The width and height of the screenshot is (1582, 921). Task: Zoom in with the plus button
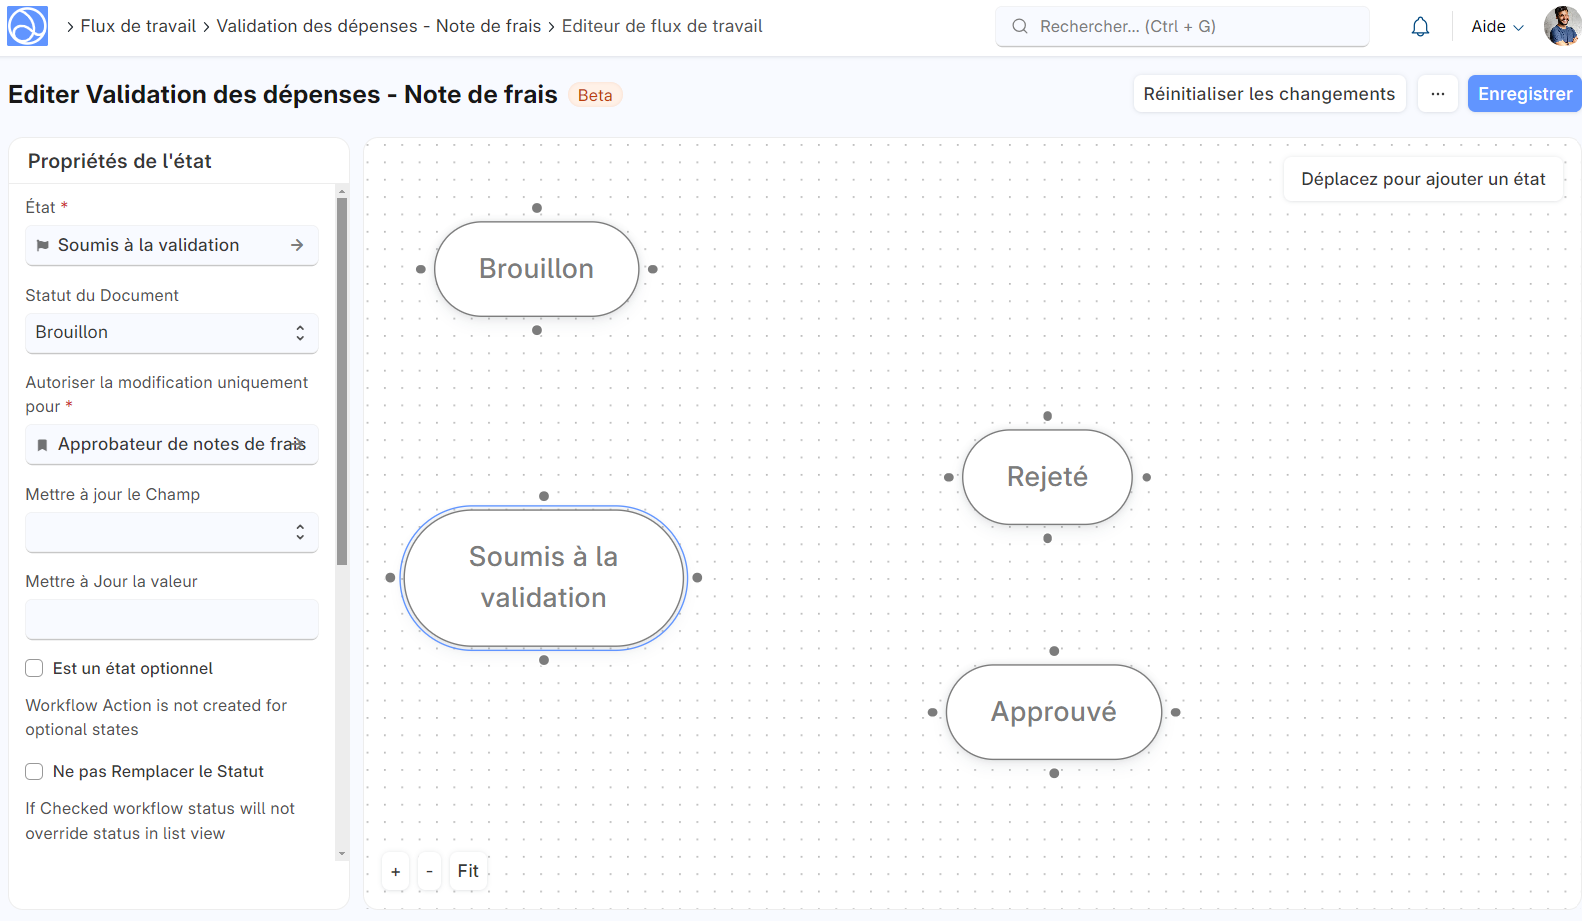click(x=396, y=872)
